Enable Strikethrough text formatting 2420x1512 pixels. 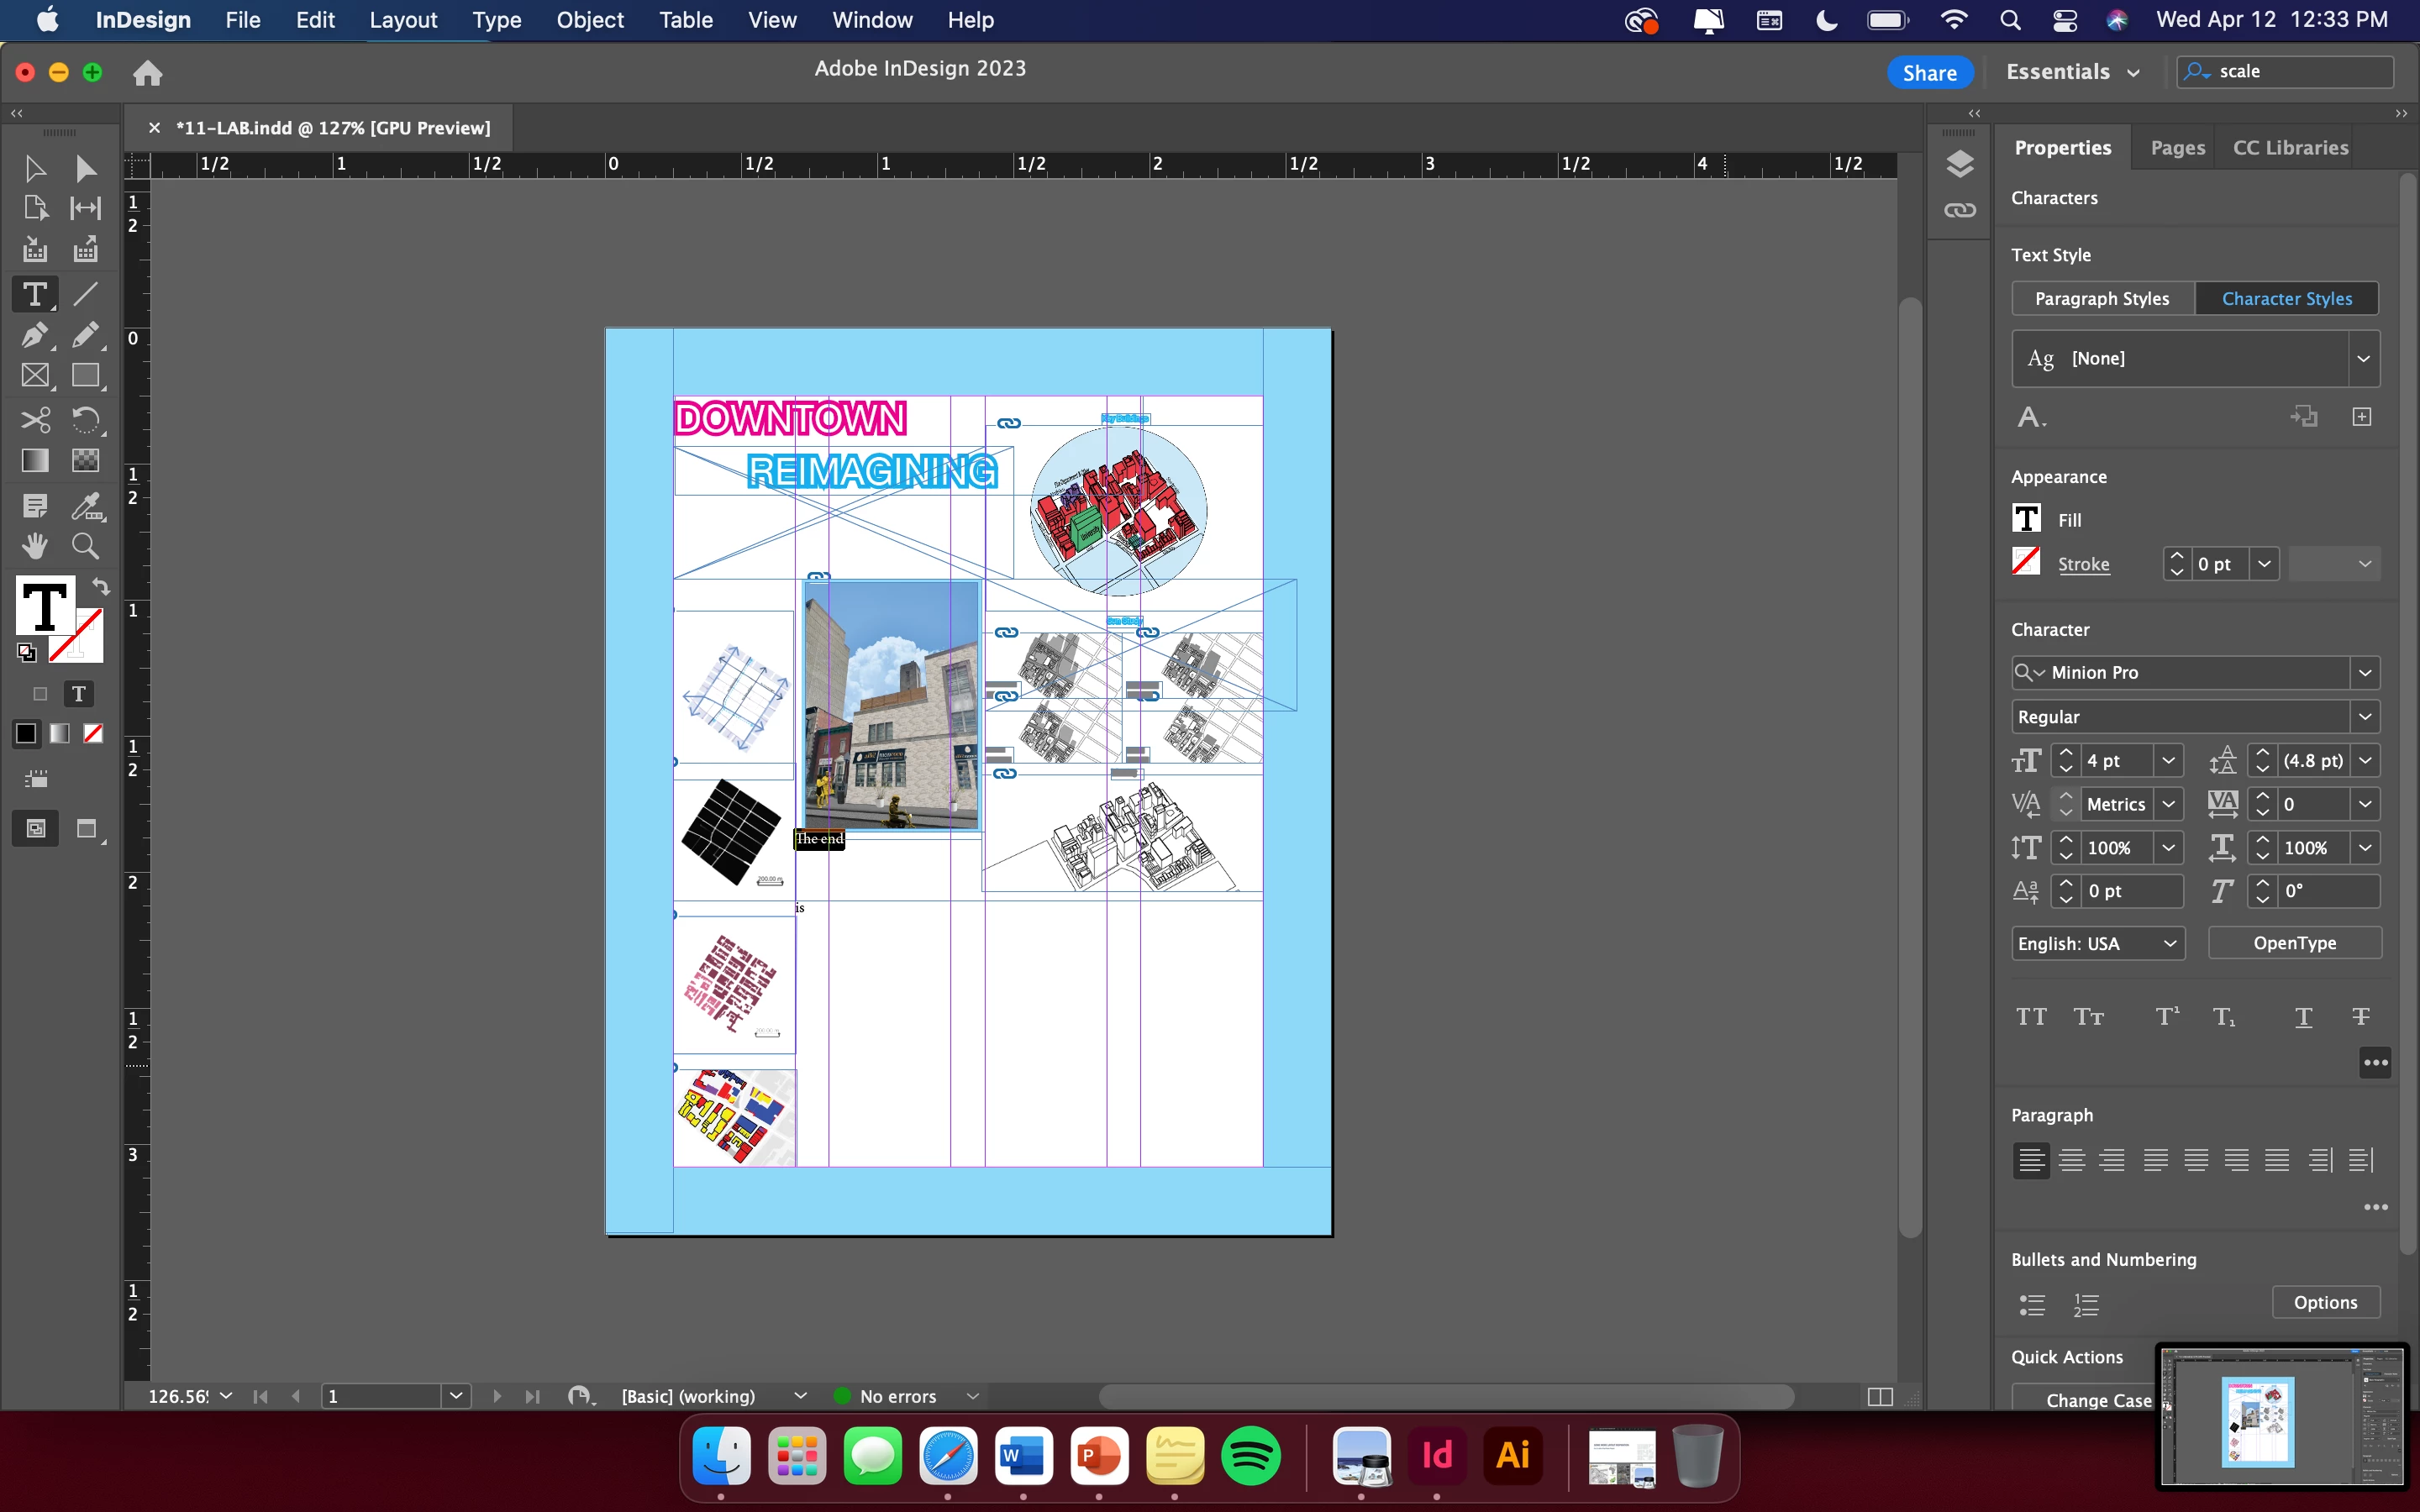click(2360, 1017)
